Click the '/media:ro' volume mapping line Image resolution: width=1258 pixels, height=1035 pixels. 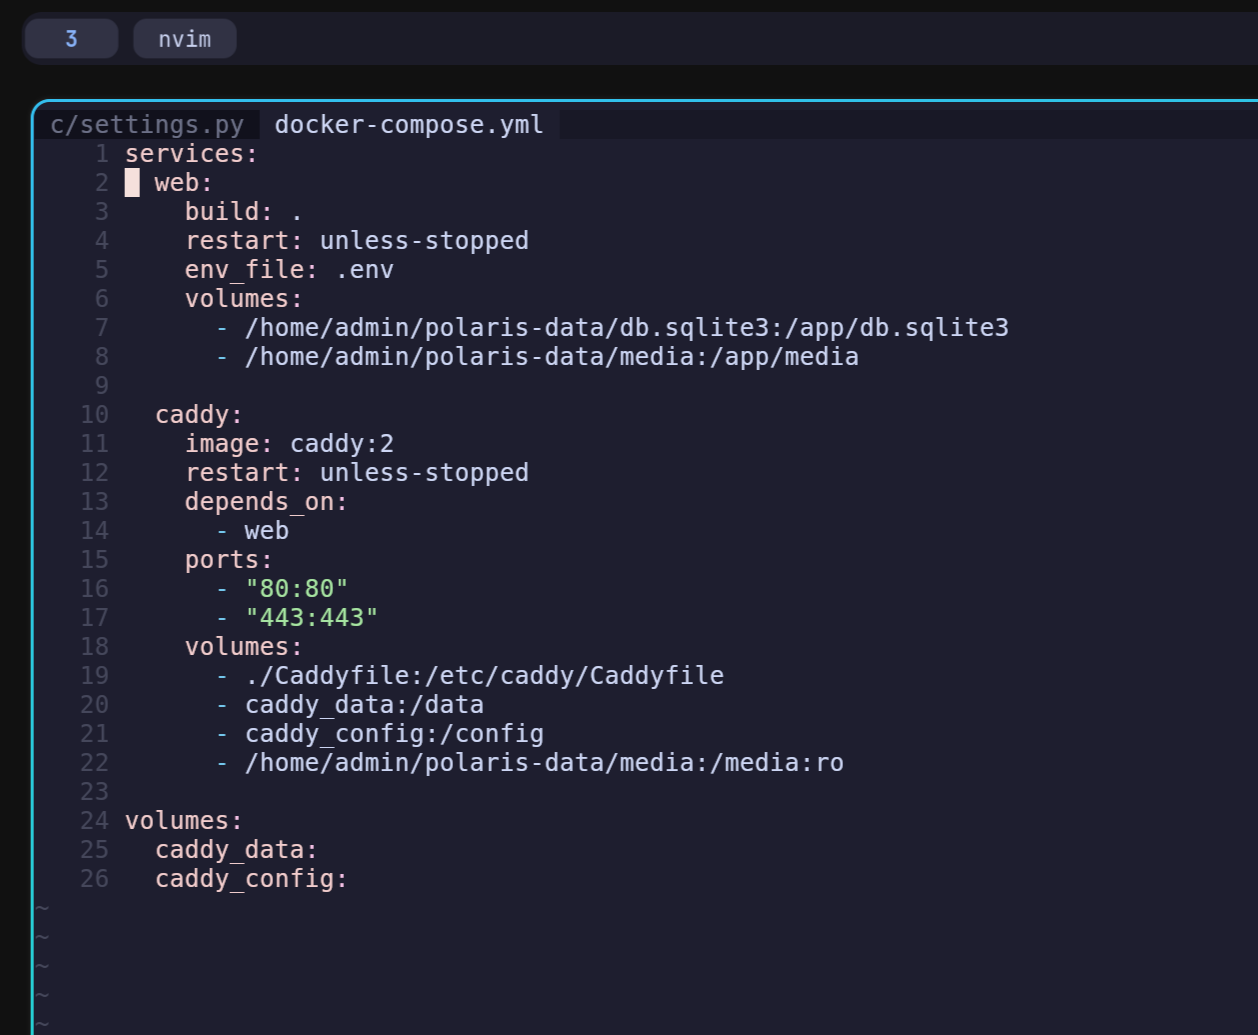tap(529, 763)
